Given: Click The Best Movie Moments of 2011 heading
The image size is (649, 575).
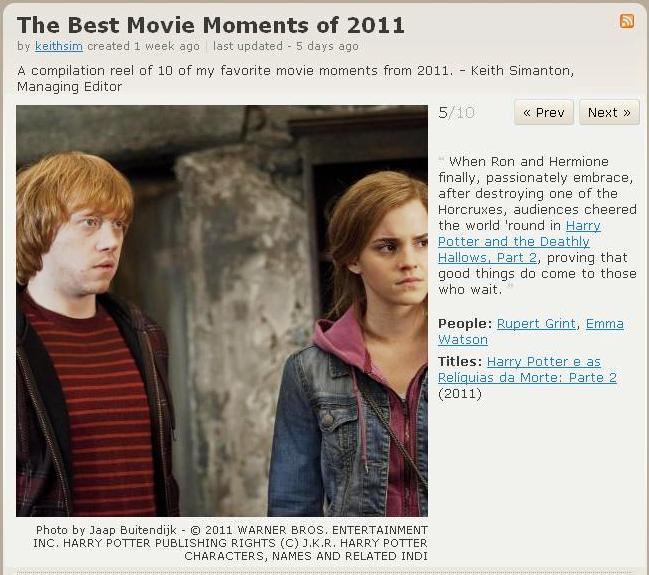Looking at the screenshot, I should (211, 25).
